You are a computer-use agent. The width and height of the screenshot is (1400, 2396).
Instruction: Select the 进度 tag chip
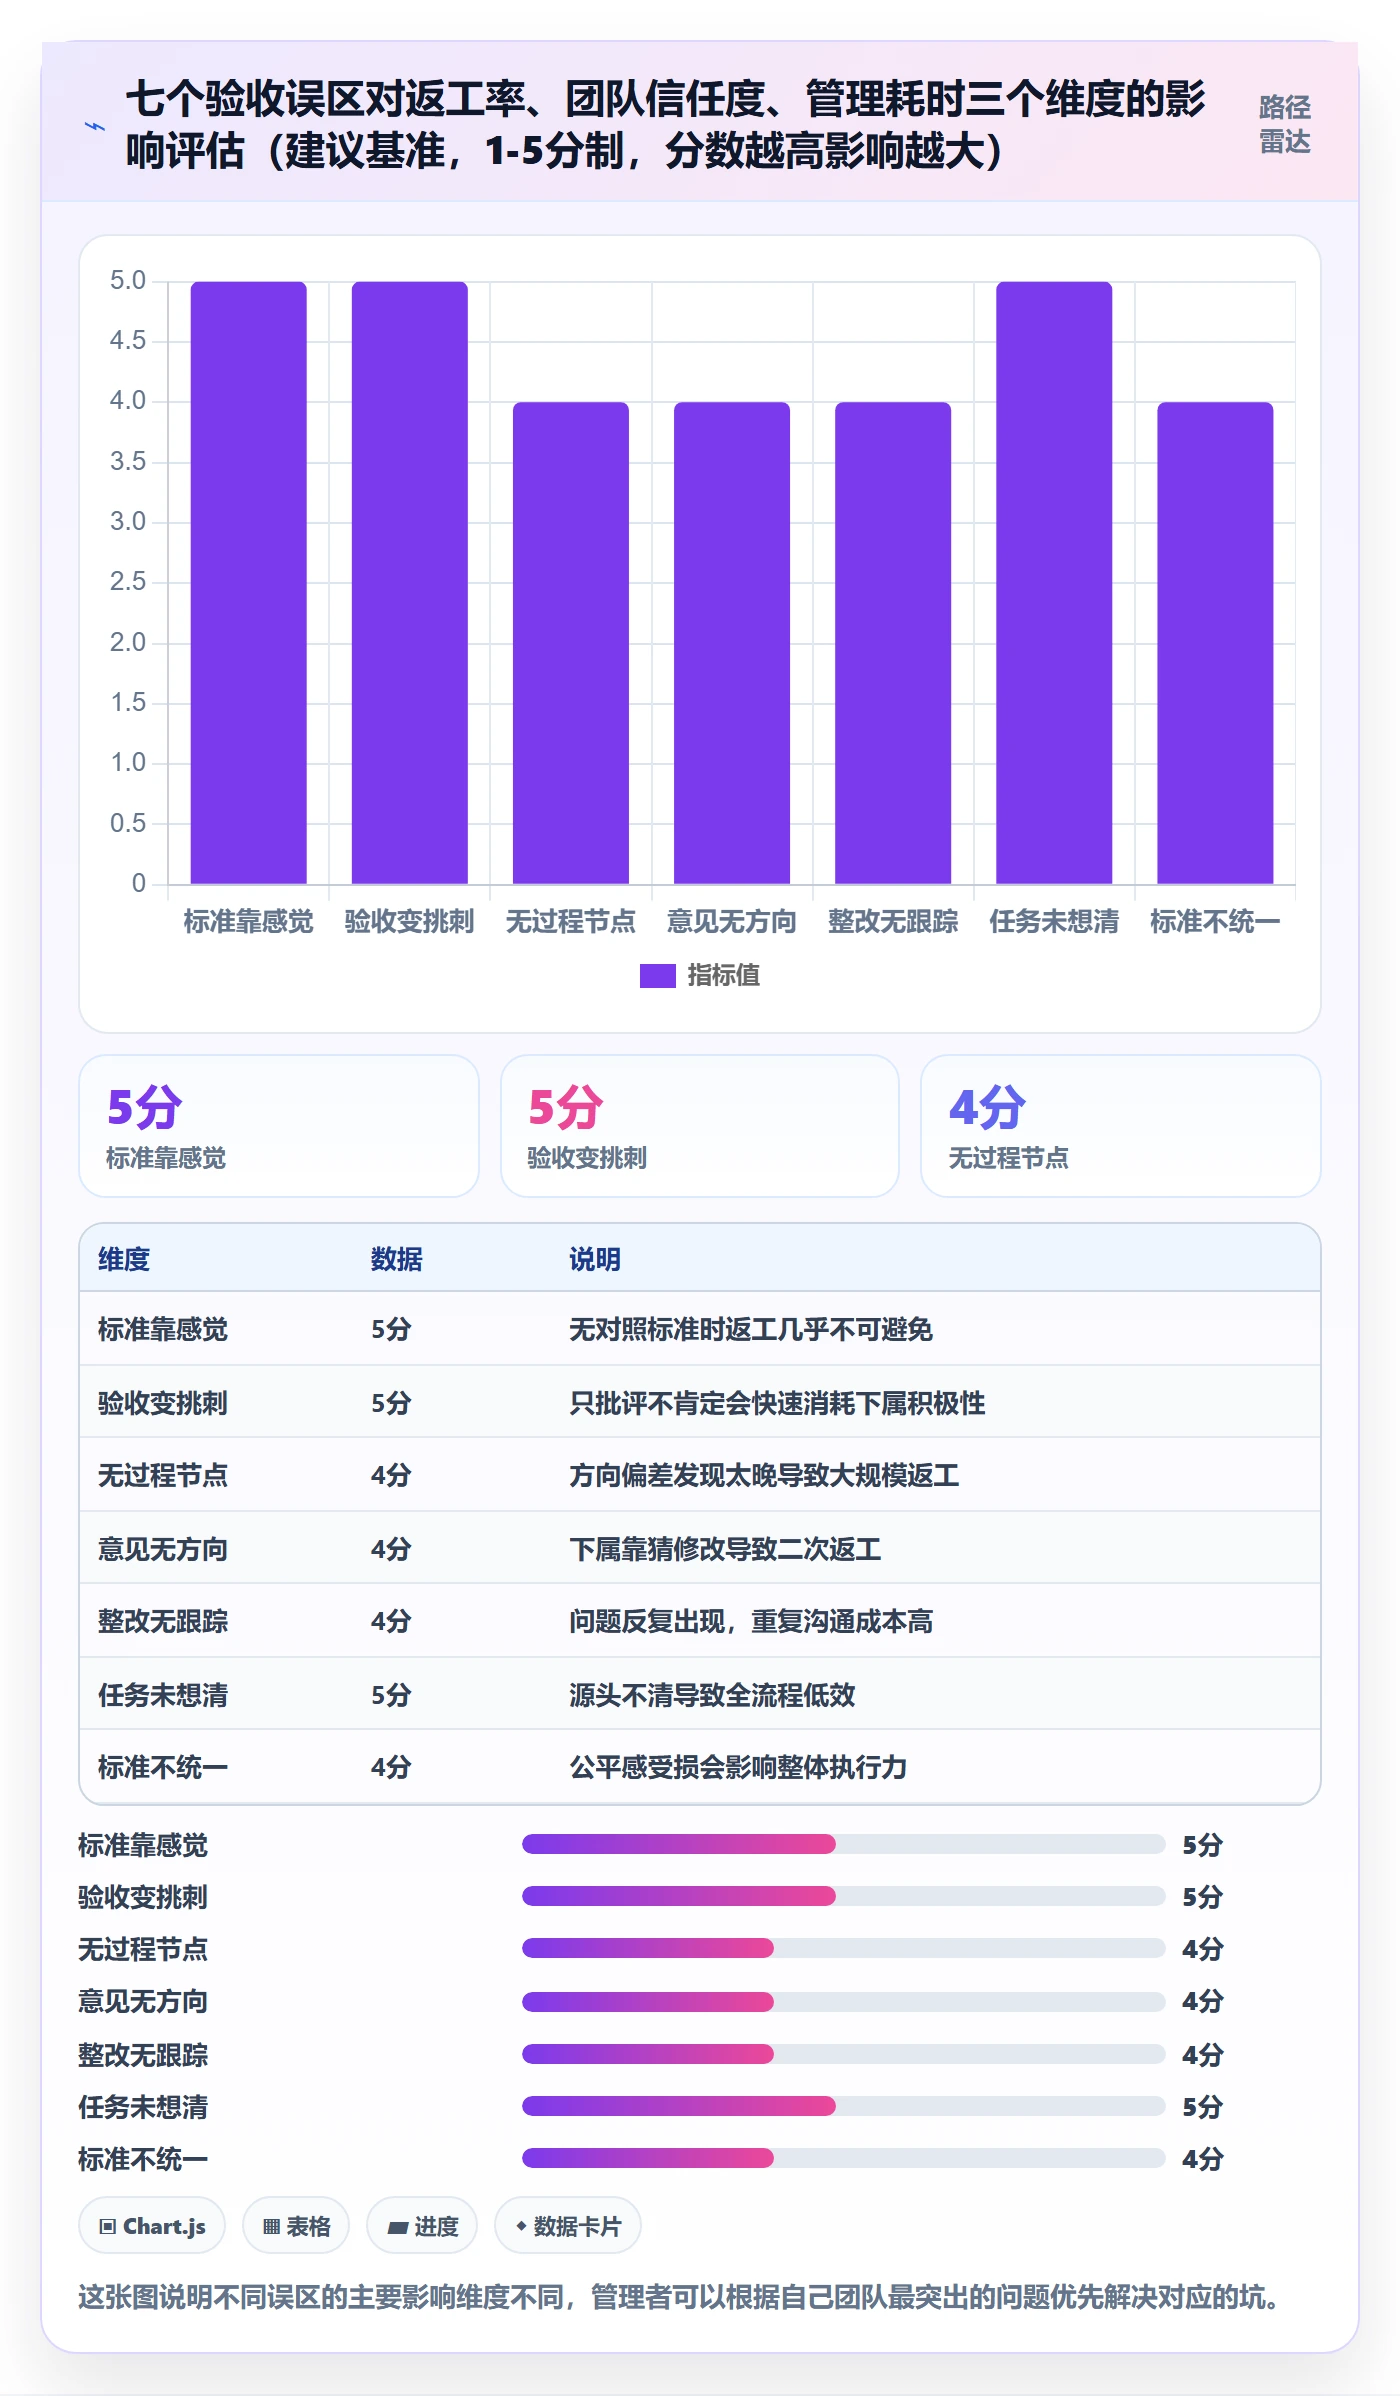(x=422, y=2226)
